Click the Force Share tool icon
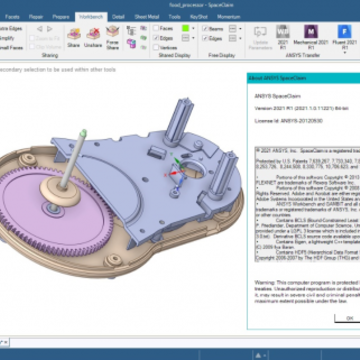 coord(112,32)
